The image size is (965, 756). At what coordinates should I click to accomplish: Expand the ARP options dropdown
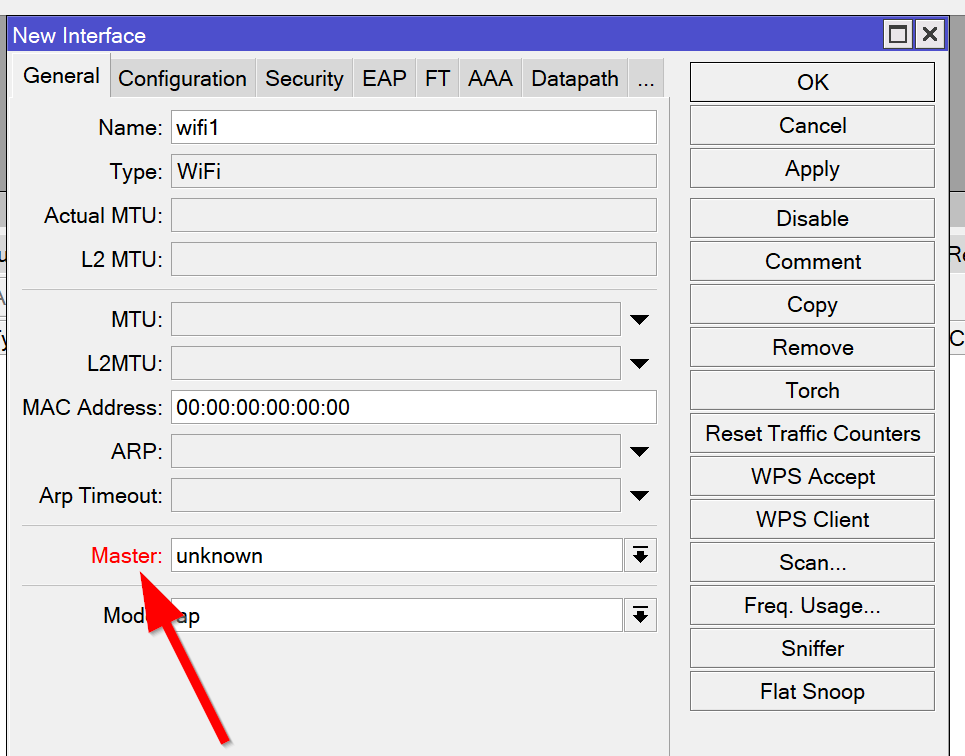[639, 451]
